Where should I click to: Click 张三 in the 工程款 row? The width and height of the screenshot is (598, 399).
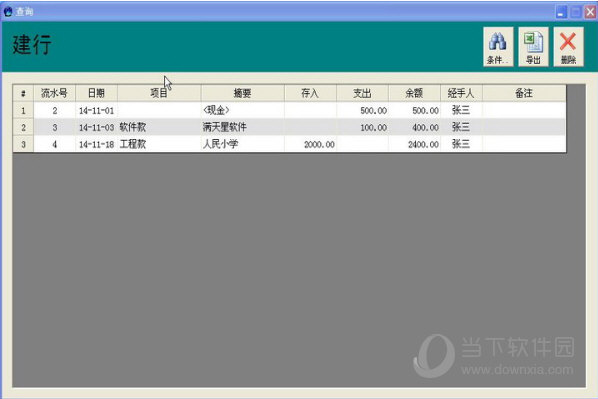pos(461,144)
